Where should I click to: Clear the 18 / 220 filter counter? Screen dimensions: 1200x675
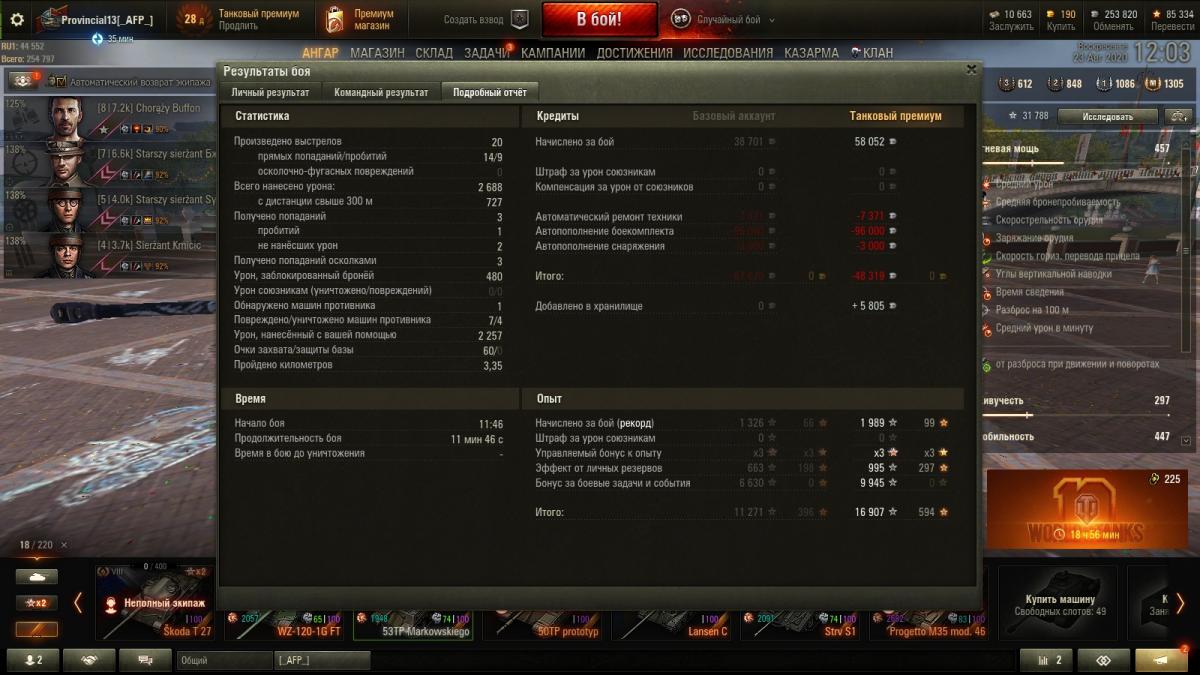coord(64,545)
